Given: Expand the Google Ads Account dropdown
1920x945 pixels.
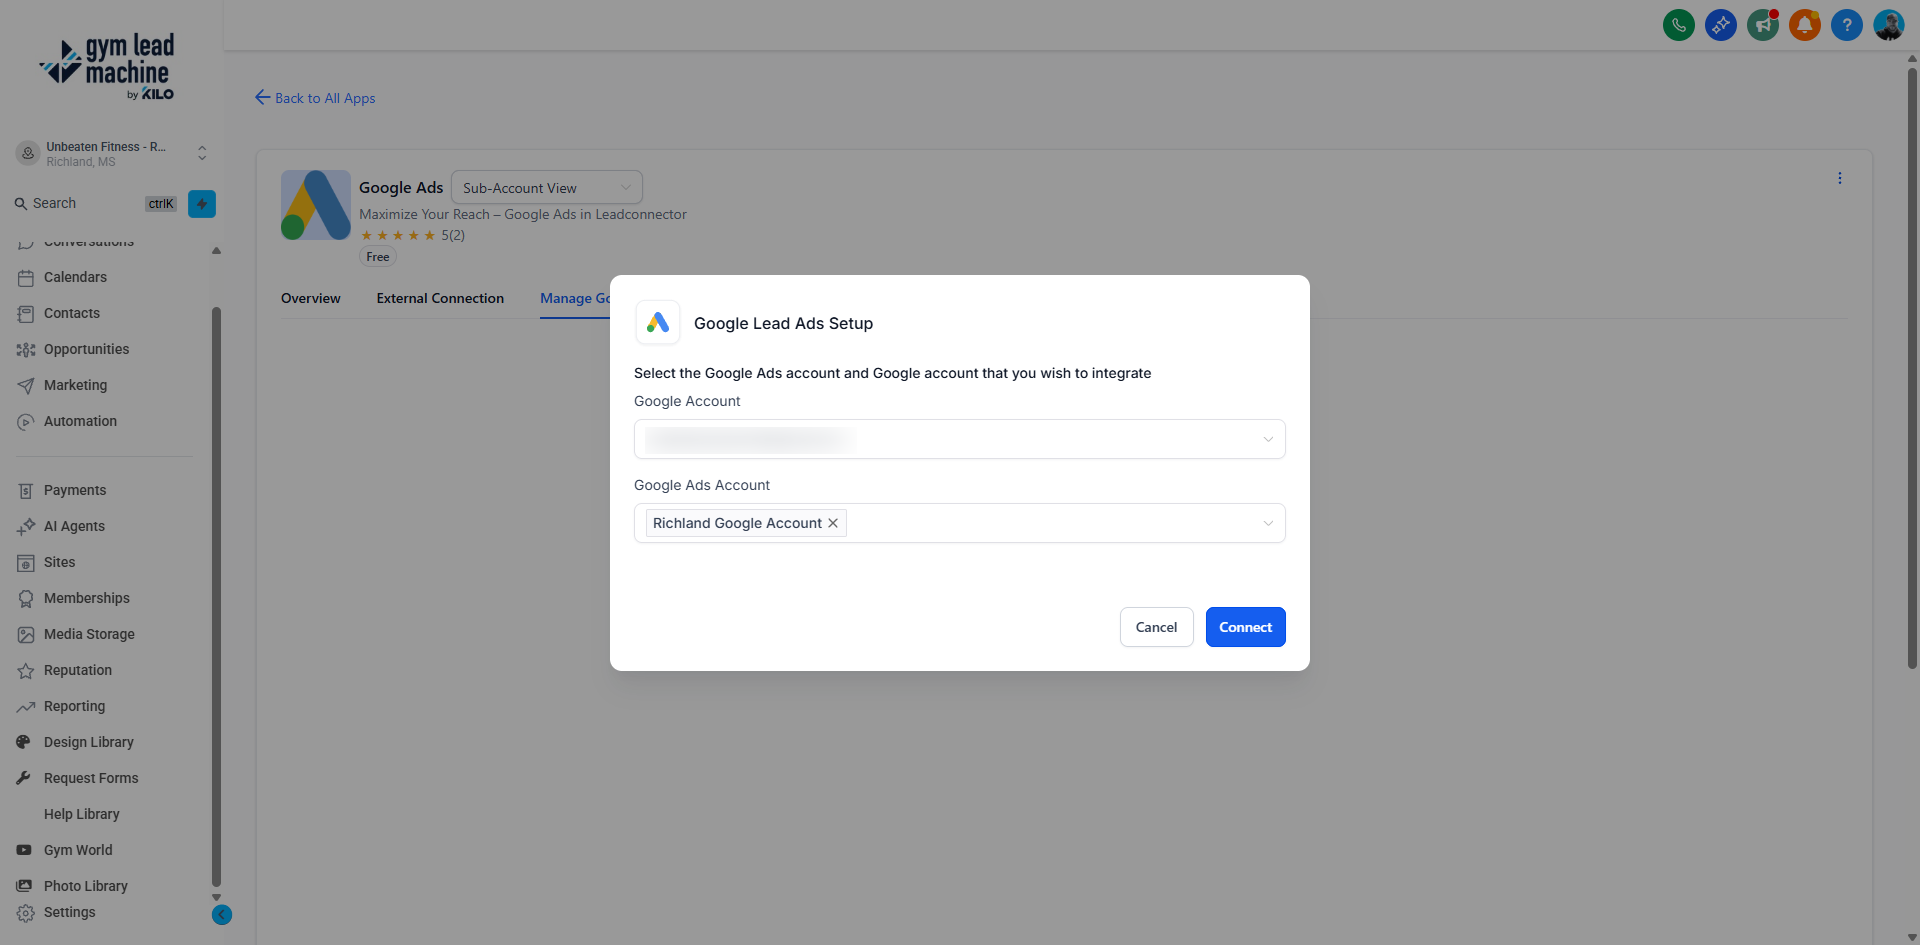Looking at the screenshot, I should 960,523.
